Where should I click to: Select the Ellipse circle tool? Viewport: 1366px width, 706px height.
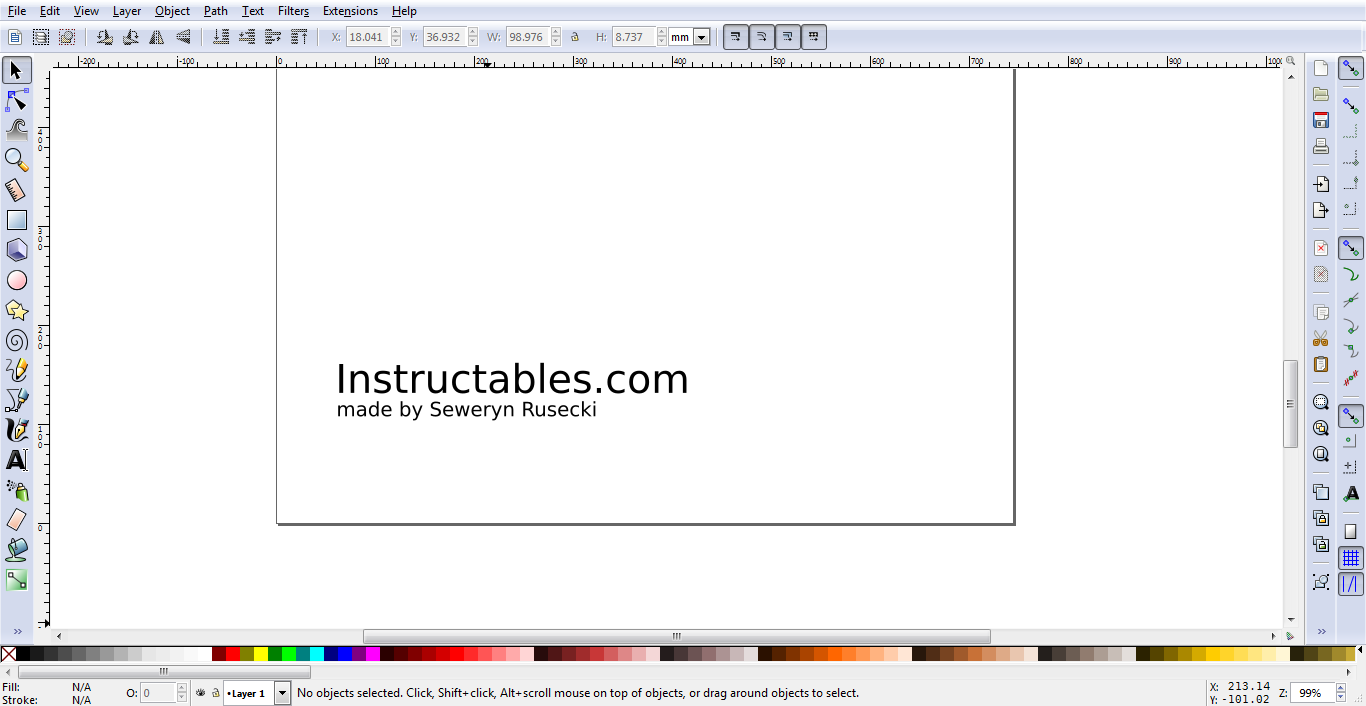click(17, 280)
